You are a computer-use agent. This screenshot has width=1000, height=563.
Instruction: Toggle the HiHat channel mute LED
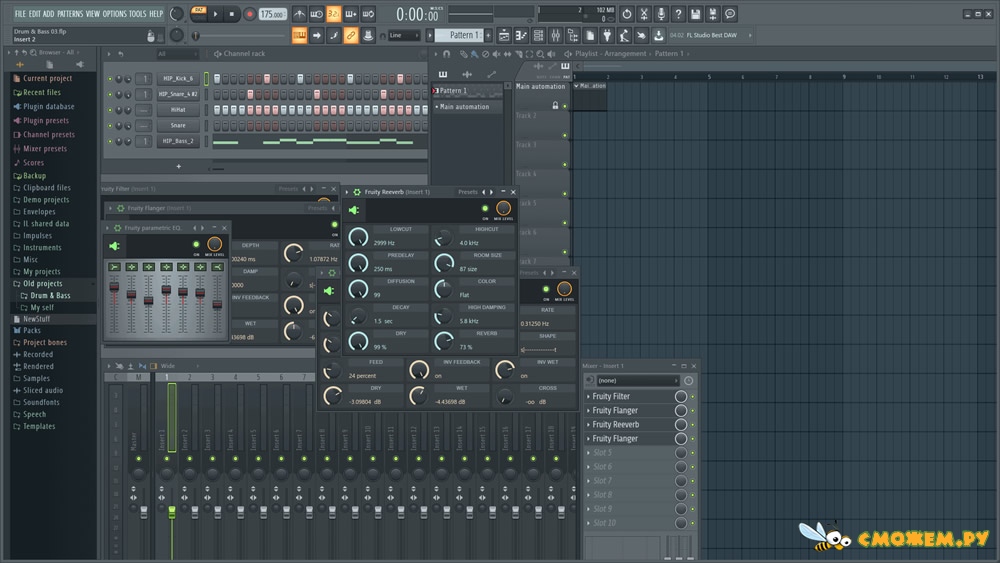pyautogui.click(x=110, y=110)
